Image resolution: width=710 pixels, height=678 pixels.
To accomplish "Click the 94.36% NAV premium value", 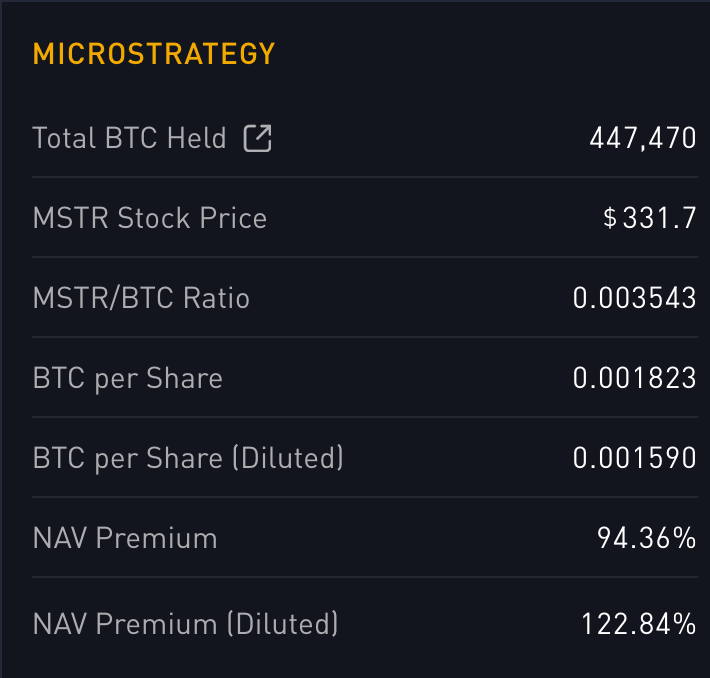I will (646, 538).
